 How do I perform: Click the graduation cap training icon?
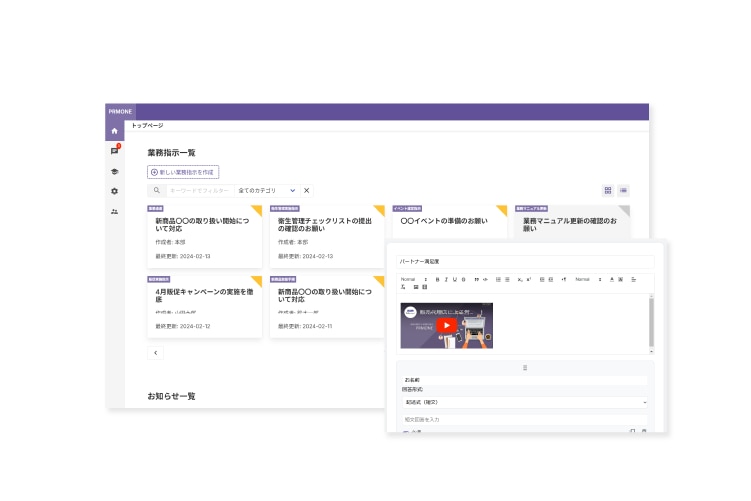(x=115, y=171)
